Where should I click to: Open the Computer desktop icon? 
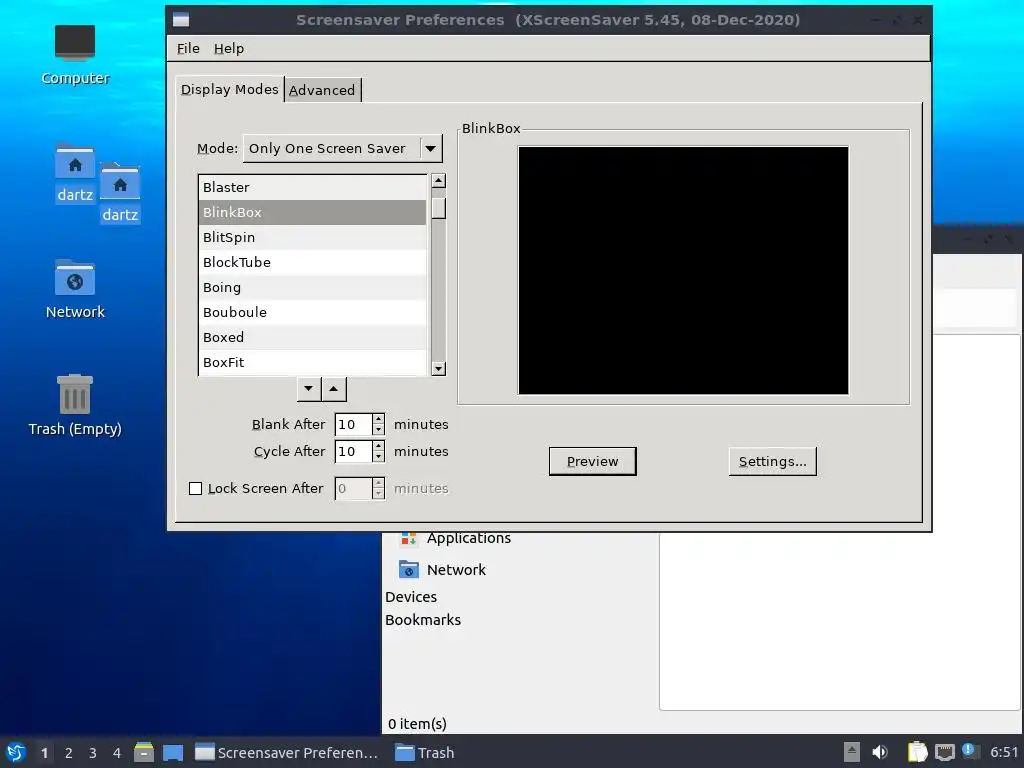(x=75, y=55)
